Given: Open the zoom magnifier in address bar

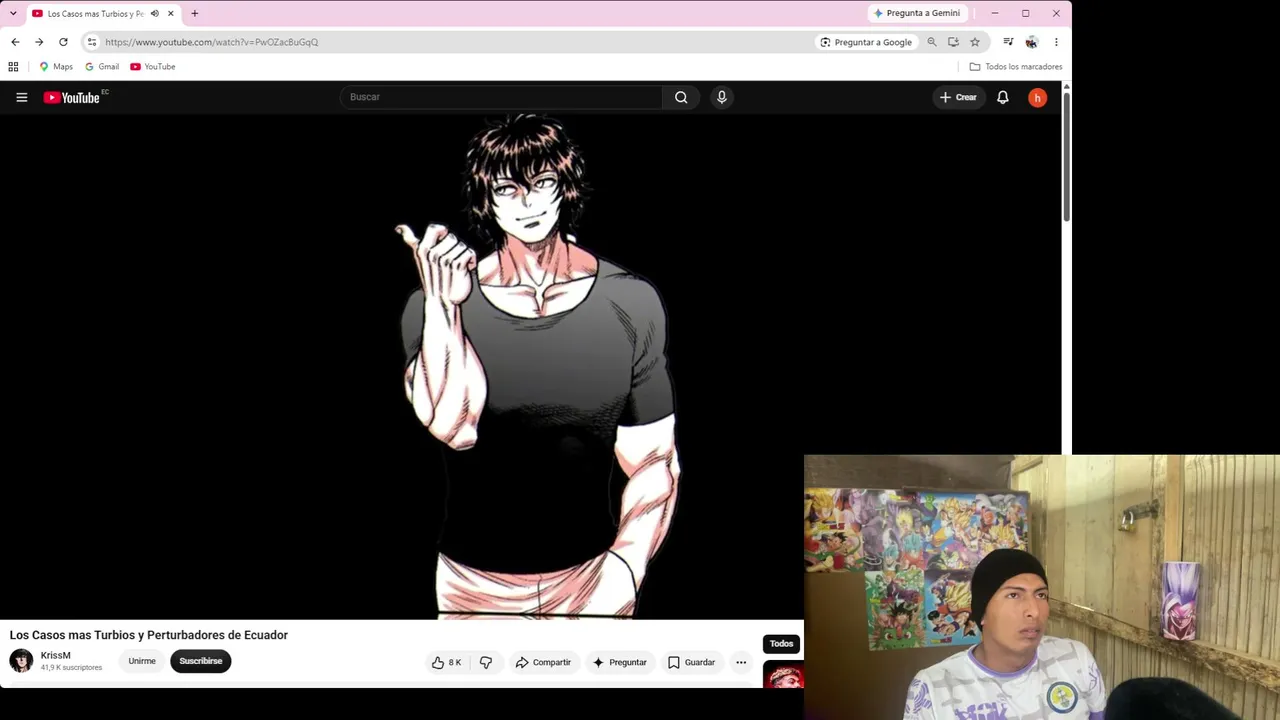Looking at the screenshot, I should (x=932, y=42).
